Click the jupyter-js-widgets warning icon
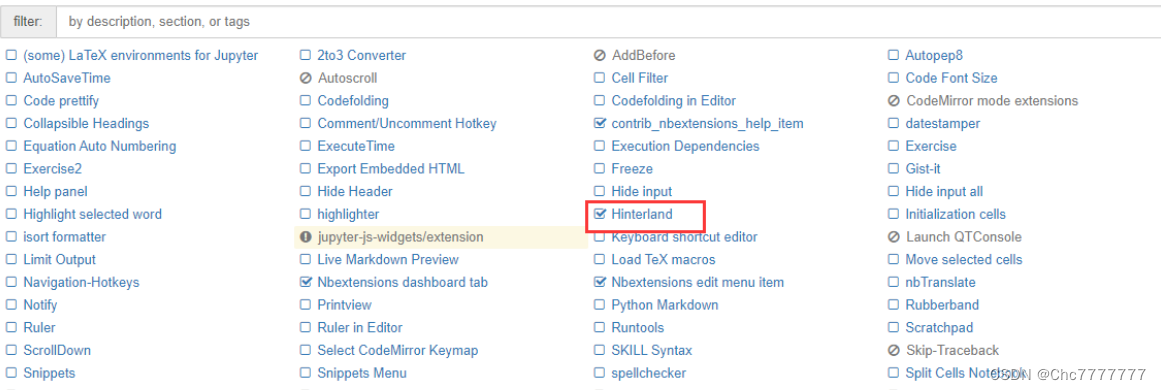 (x=306, y=237)
